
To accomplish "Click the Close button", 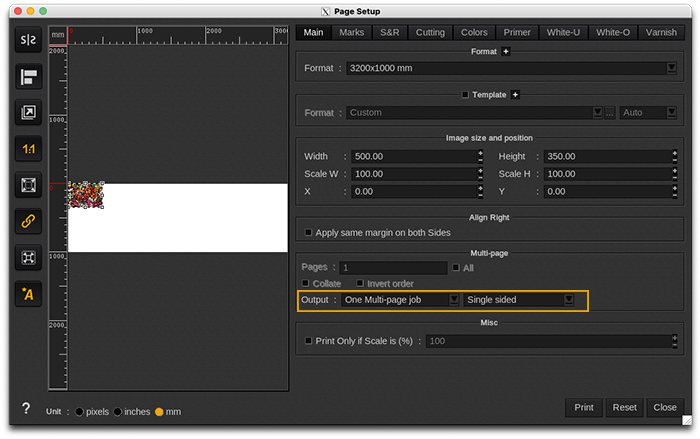I will coord(665,407).
